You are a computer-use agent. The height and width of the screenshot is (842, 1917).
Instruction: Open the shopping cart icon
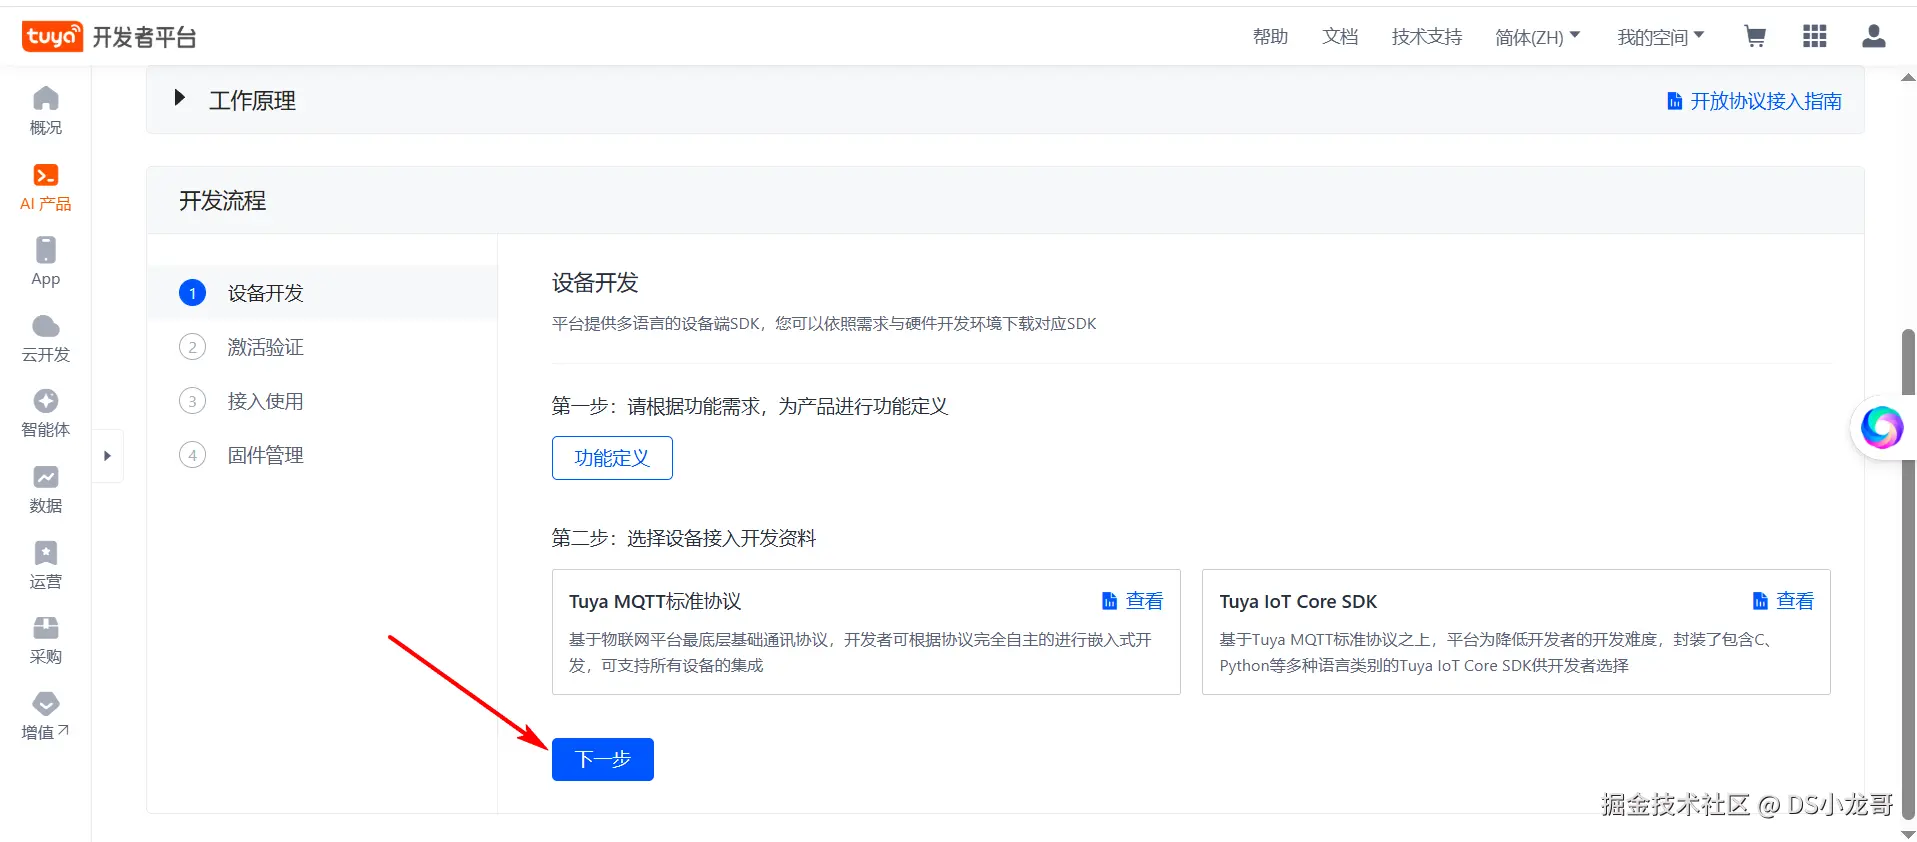[x=1755, y=37]
